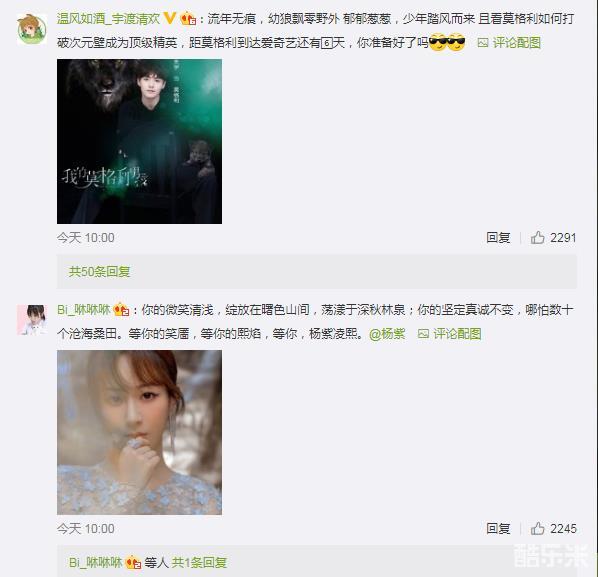
Task: Expand 共1条回复 replies
Action: click(199, 562)
